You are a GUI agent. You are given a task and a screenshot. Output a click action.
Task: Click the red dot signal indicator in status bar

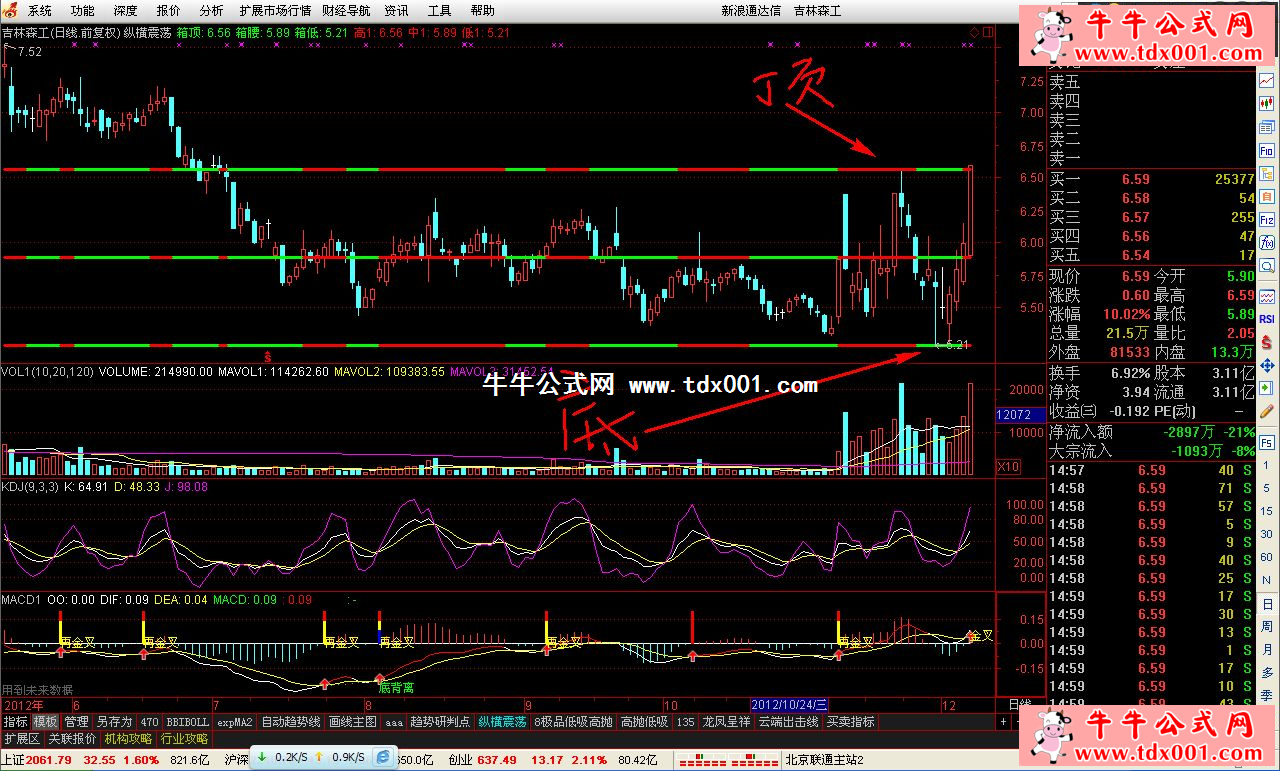pyautogui.click(x=727, y=760)
